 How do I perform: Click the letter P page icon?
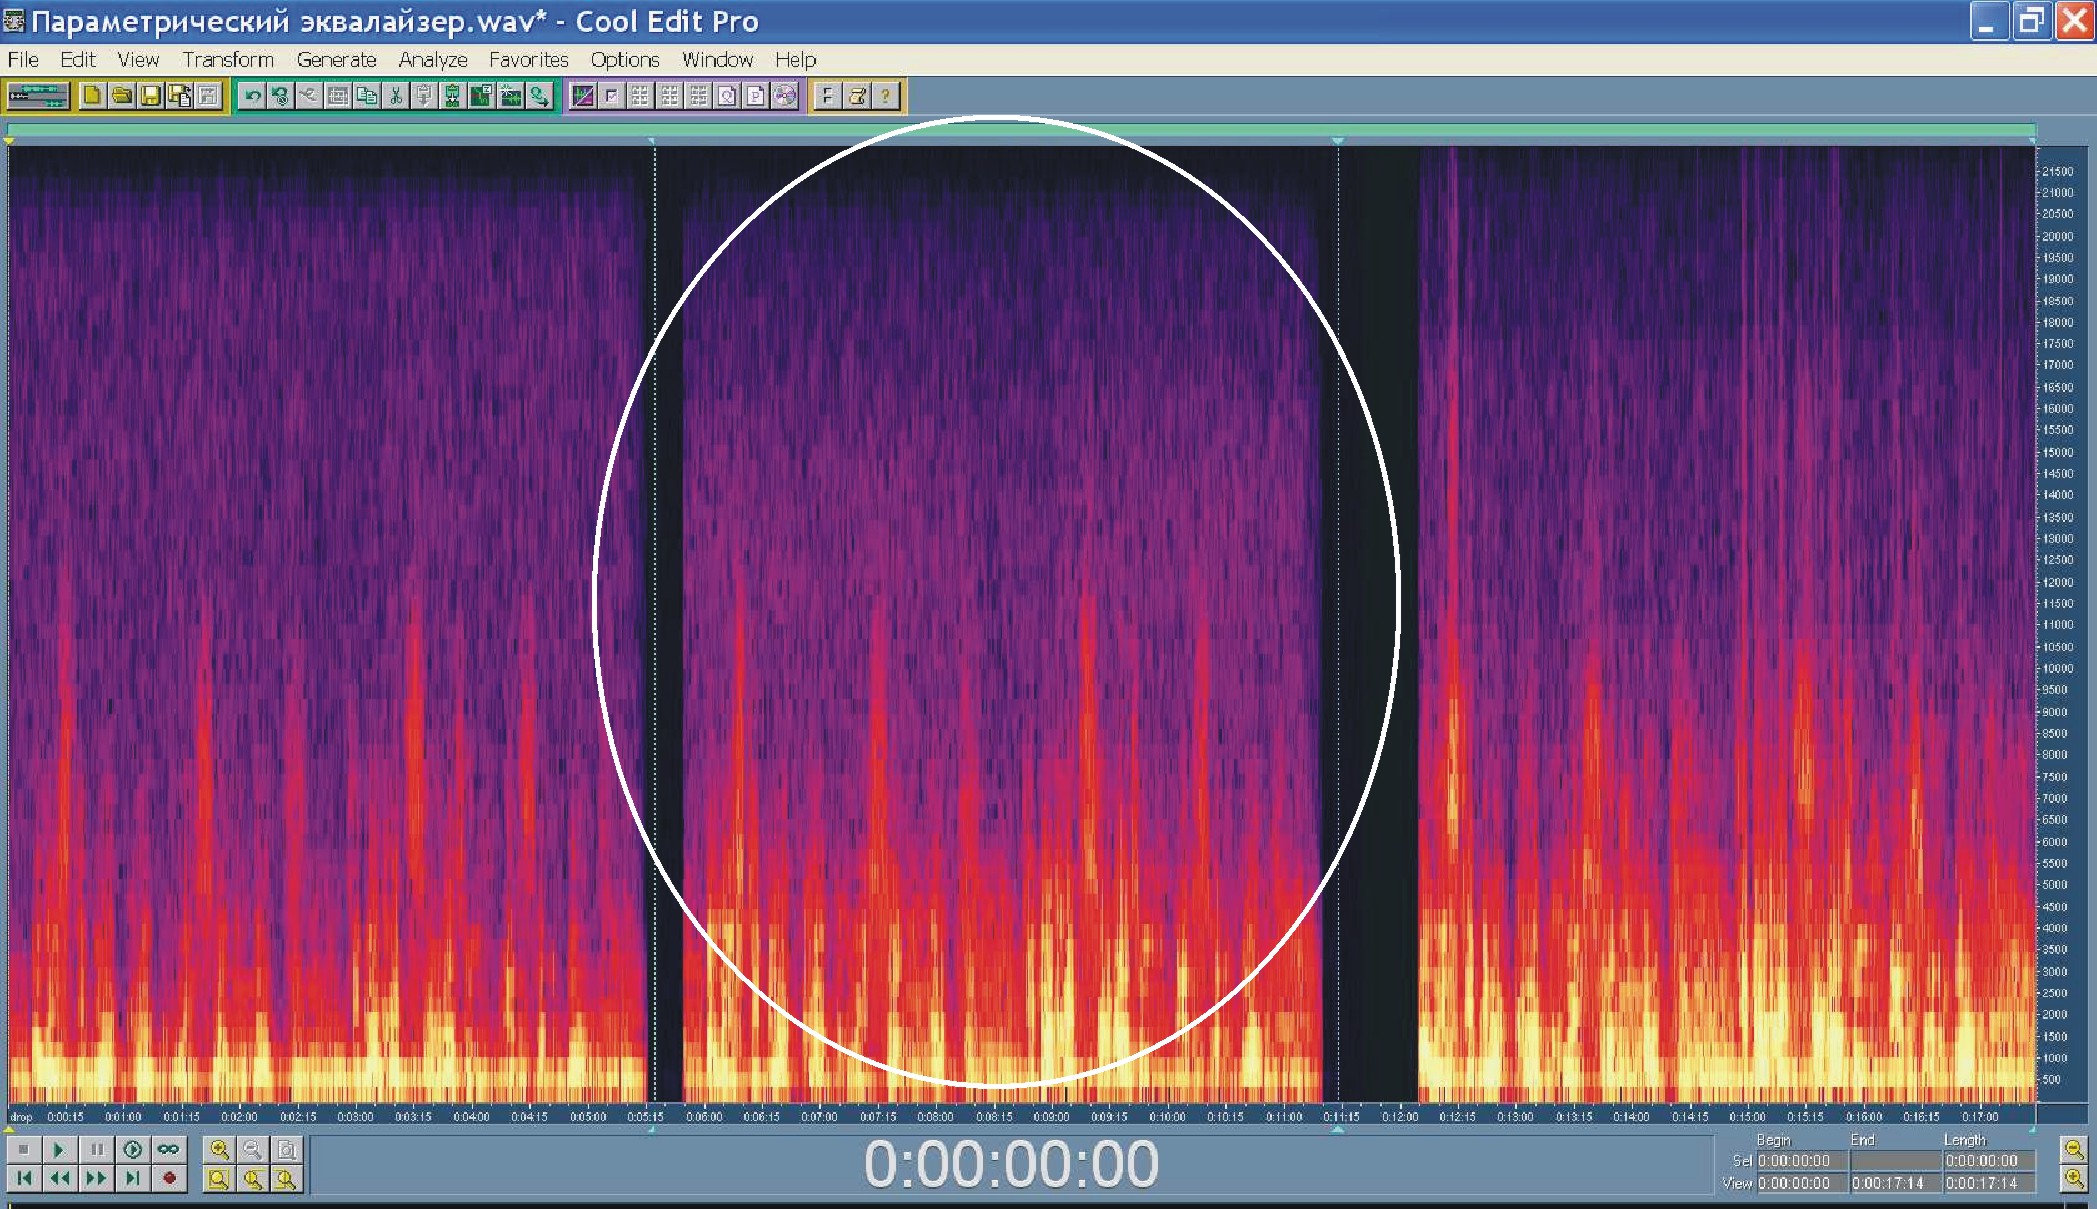756,96
